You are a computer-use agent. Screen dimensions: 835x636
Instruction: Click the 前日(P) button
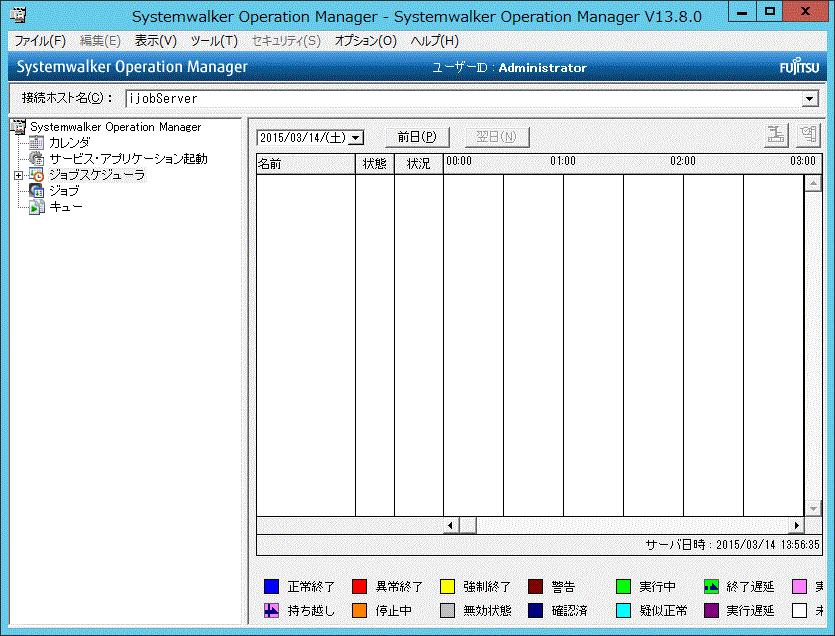coord(417,137)
